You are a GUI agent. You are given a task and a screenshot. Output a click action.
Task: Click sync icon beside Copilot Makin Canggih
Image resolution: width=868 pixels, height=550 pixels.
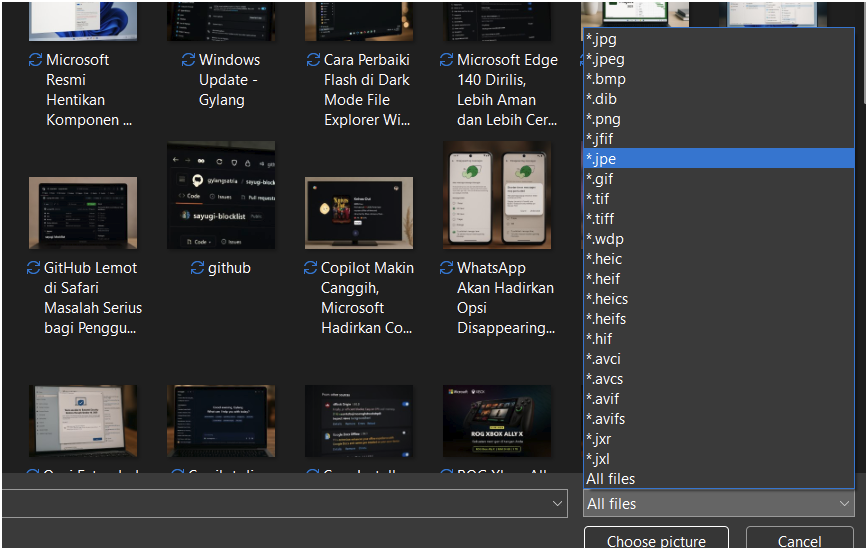(x=311, y=268)
